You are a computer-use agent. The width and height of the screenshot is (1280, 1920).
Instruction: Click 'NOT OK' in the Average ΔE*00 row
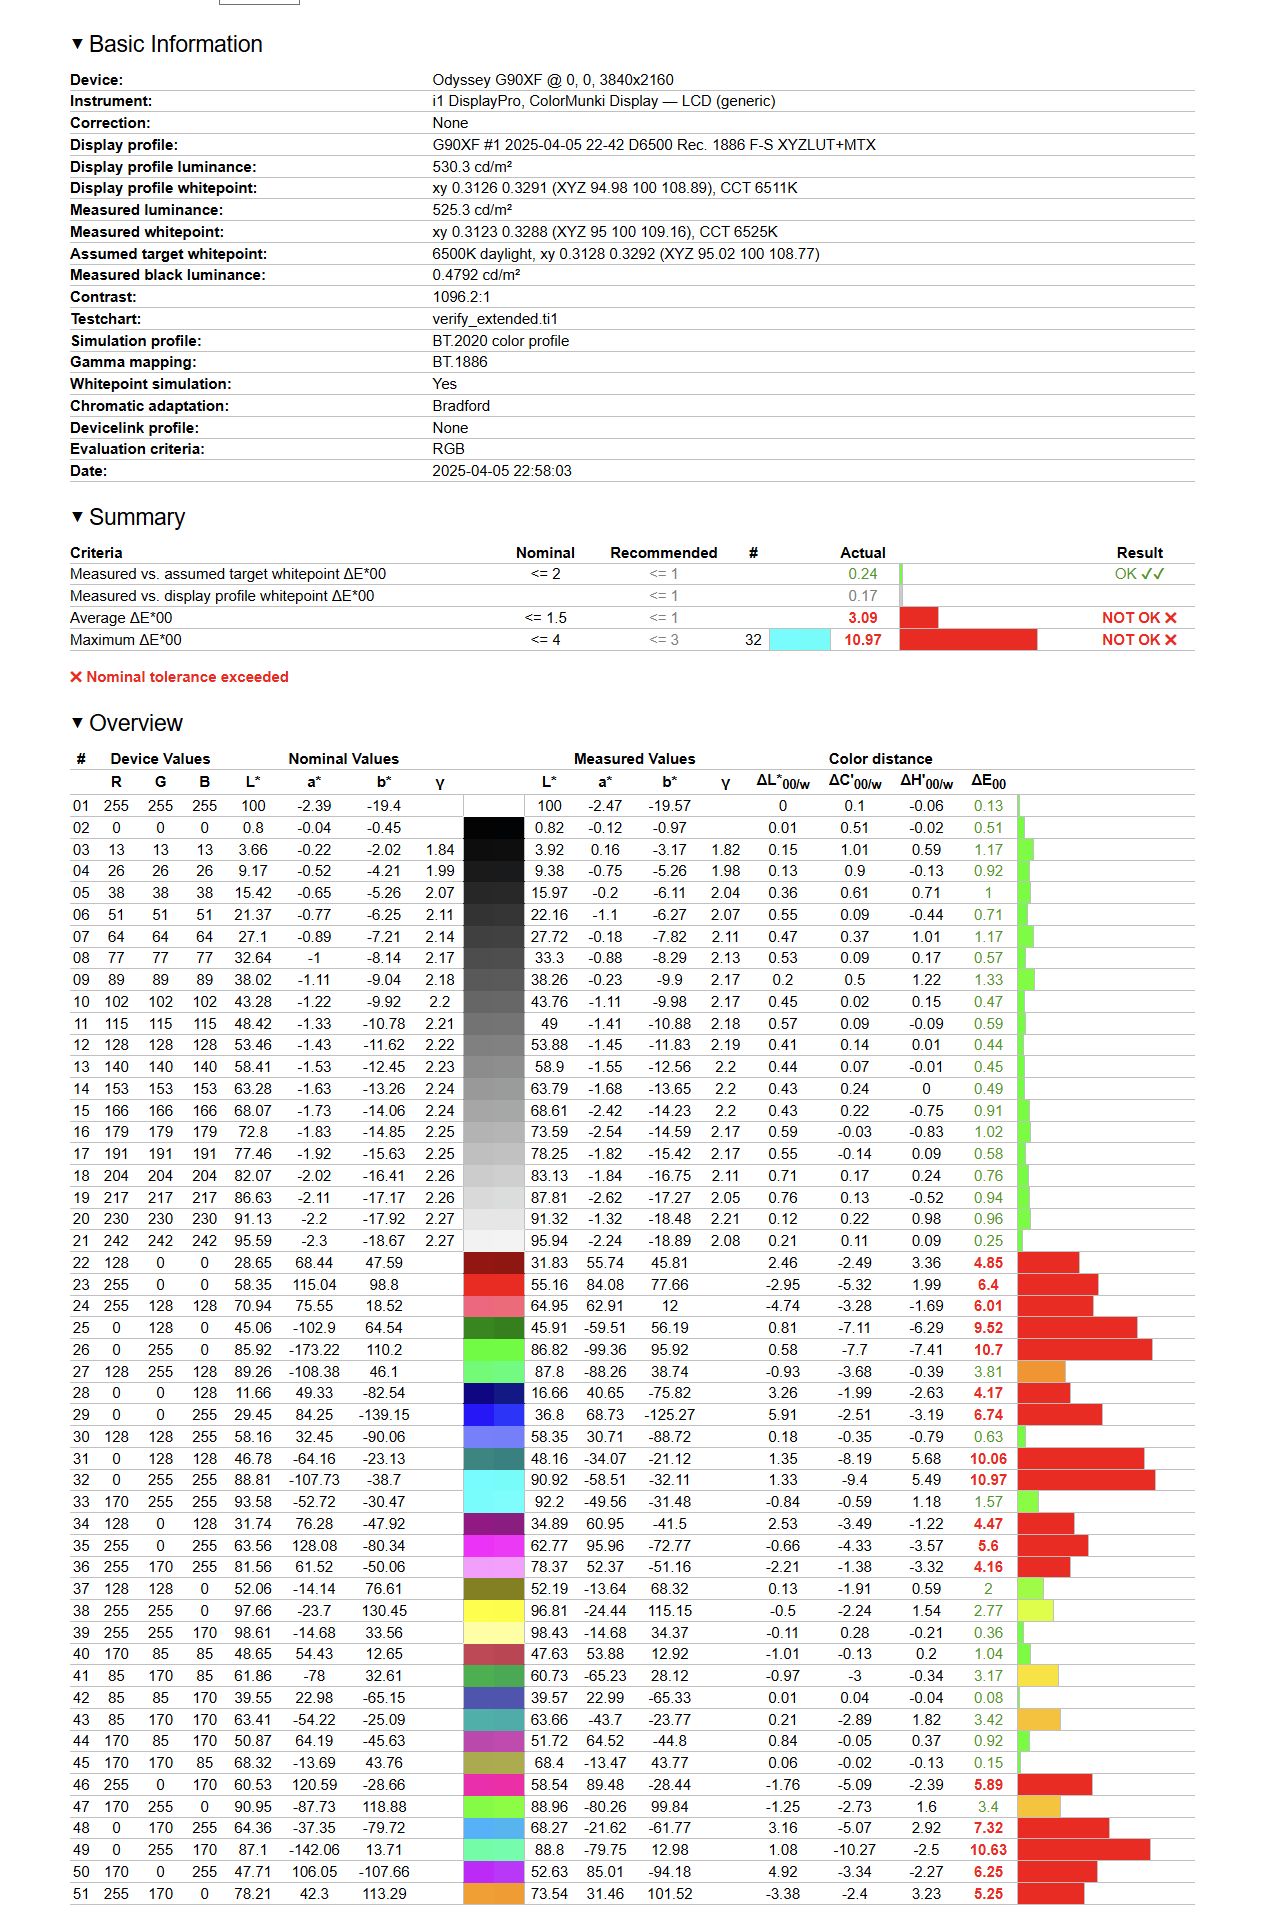click(1131, 618)
